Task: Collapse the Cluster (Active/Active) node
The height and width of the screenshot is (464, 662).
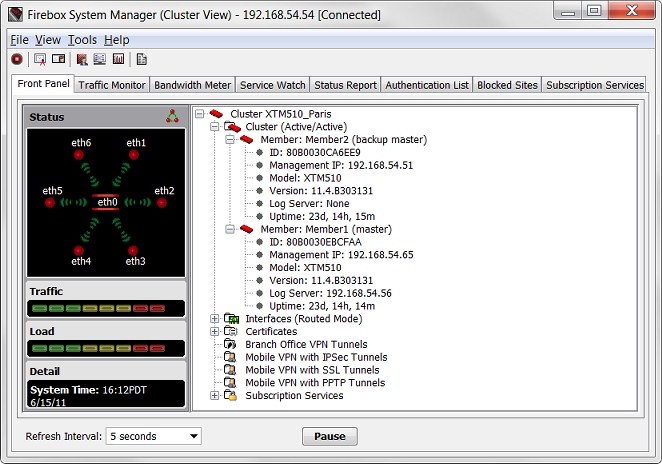Action: [x=214, y=127]
